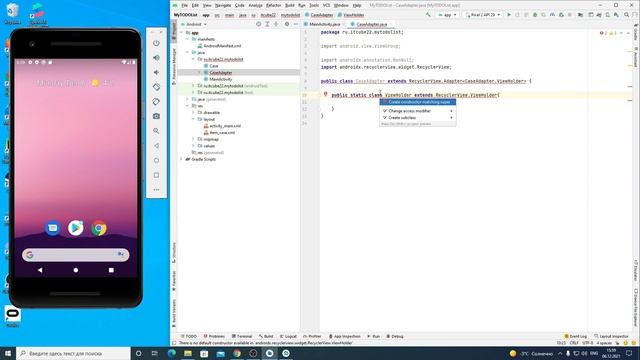640x360 pixels.
Task: Click select opened file target icon in project panel
Action: (258, 24)
